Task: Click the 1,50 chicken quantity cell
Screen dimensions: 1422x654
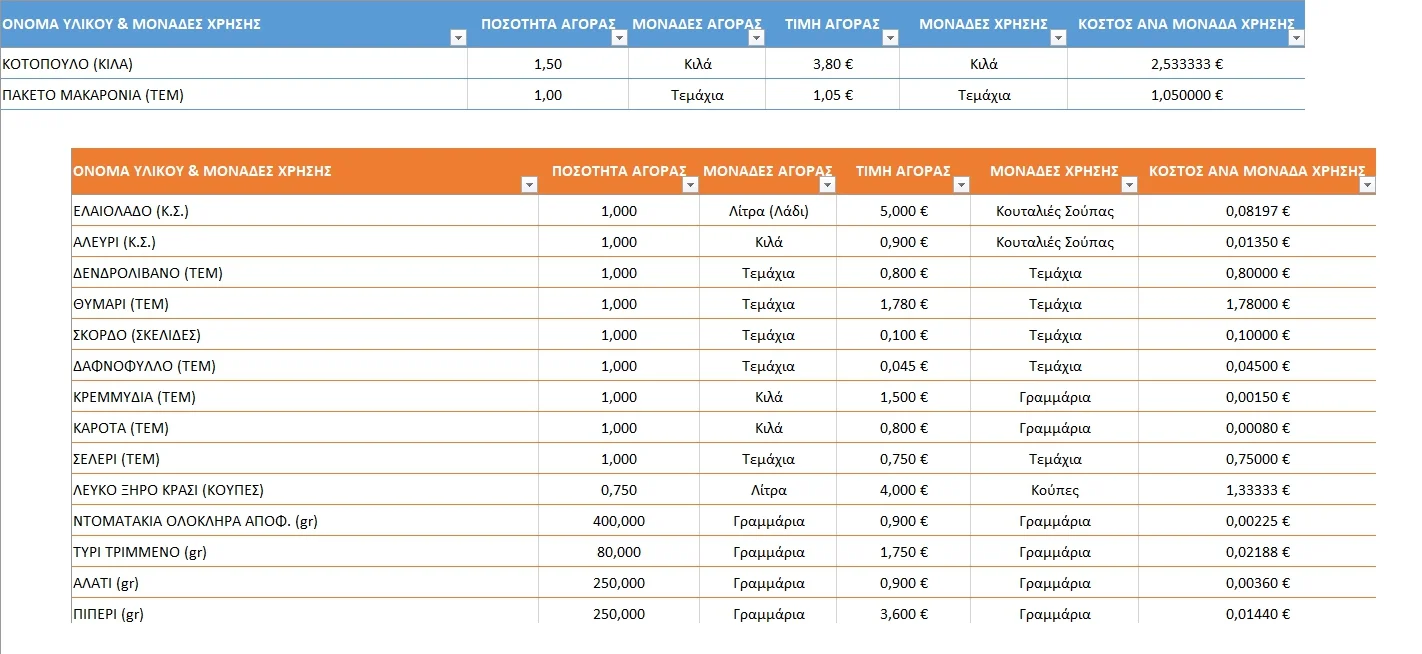Action: click(x=548, y=64)
